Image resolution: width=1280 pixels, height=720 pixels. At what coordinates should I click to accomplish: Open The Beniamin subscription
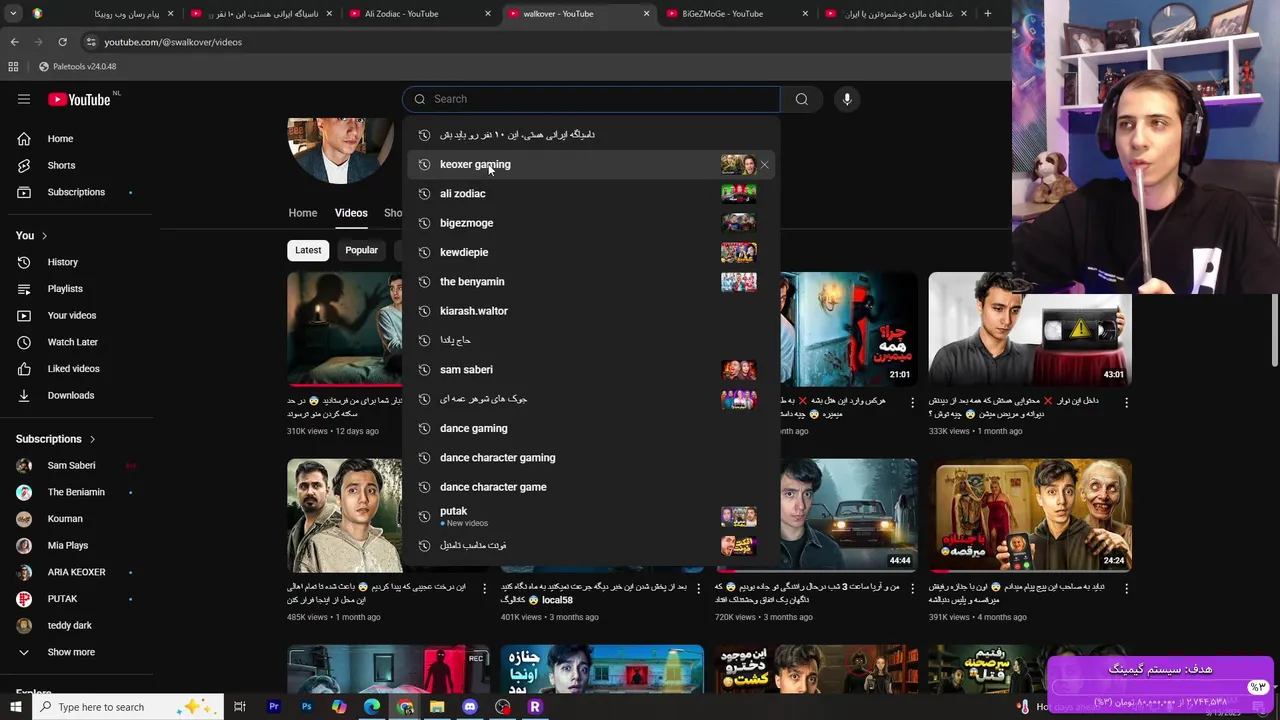[x=74, y=492]
